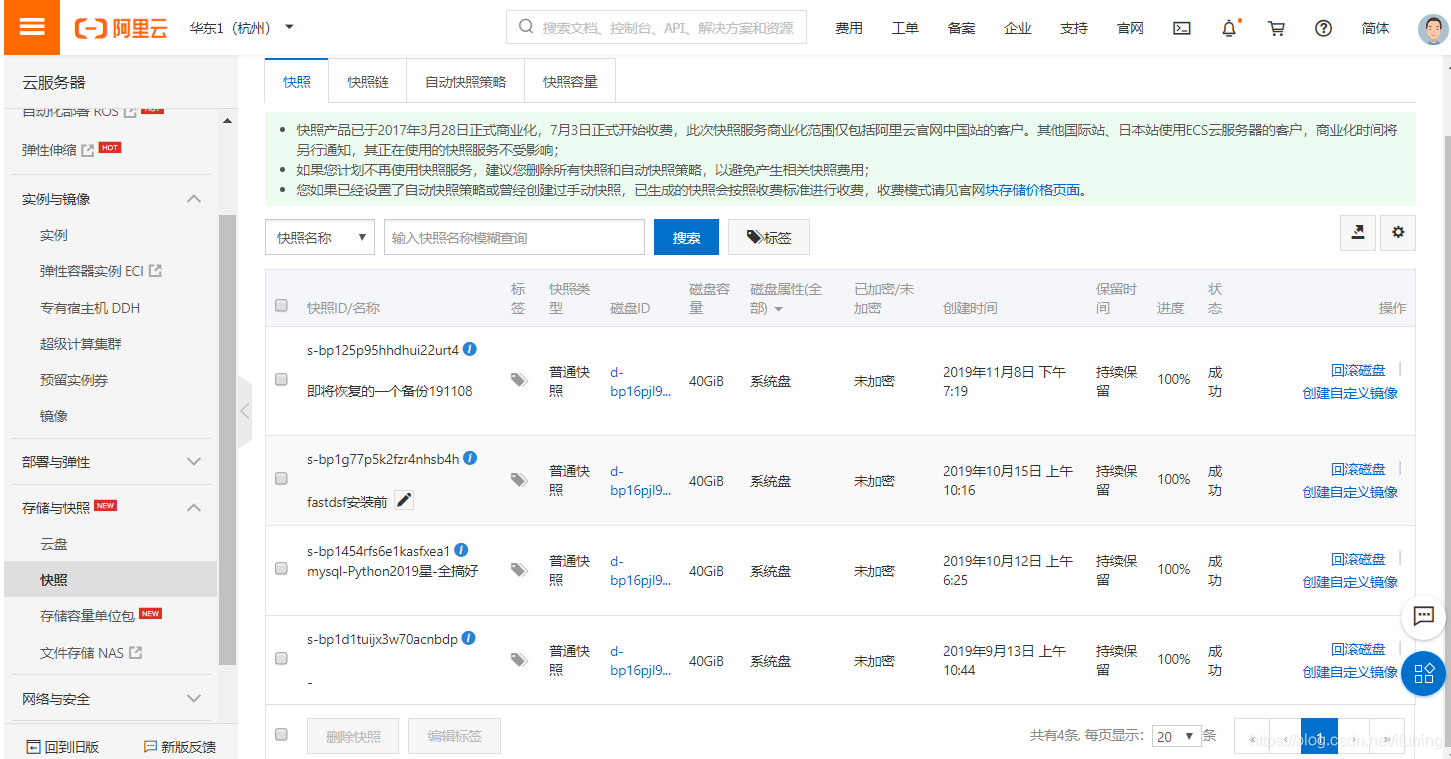1451x759 pixels.
Task: Switch to 自动快照策略 tab
Action: [x=466, y=82]
